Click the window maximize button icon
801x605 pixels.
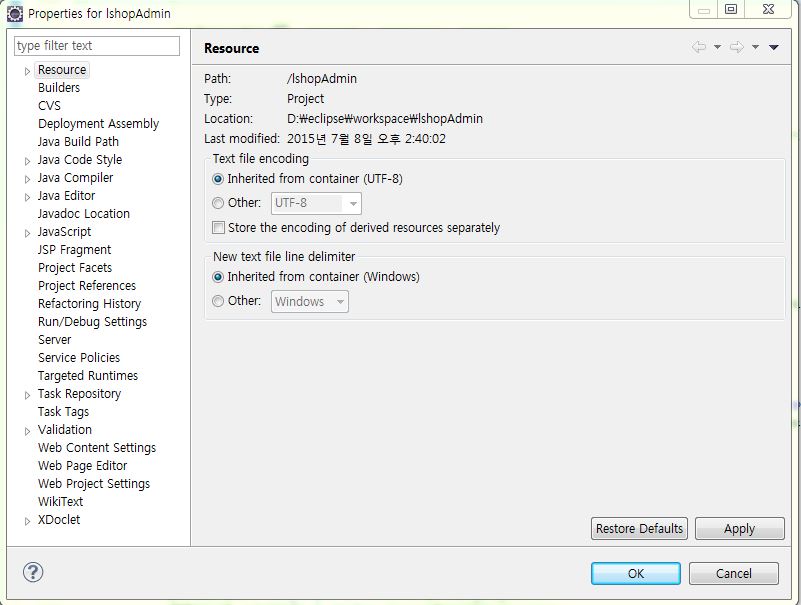pos(731,10)
